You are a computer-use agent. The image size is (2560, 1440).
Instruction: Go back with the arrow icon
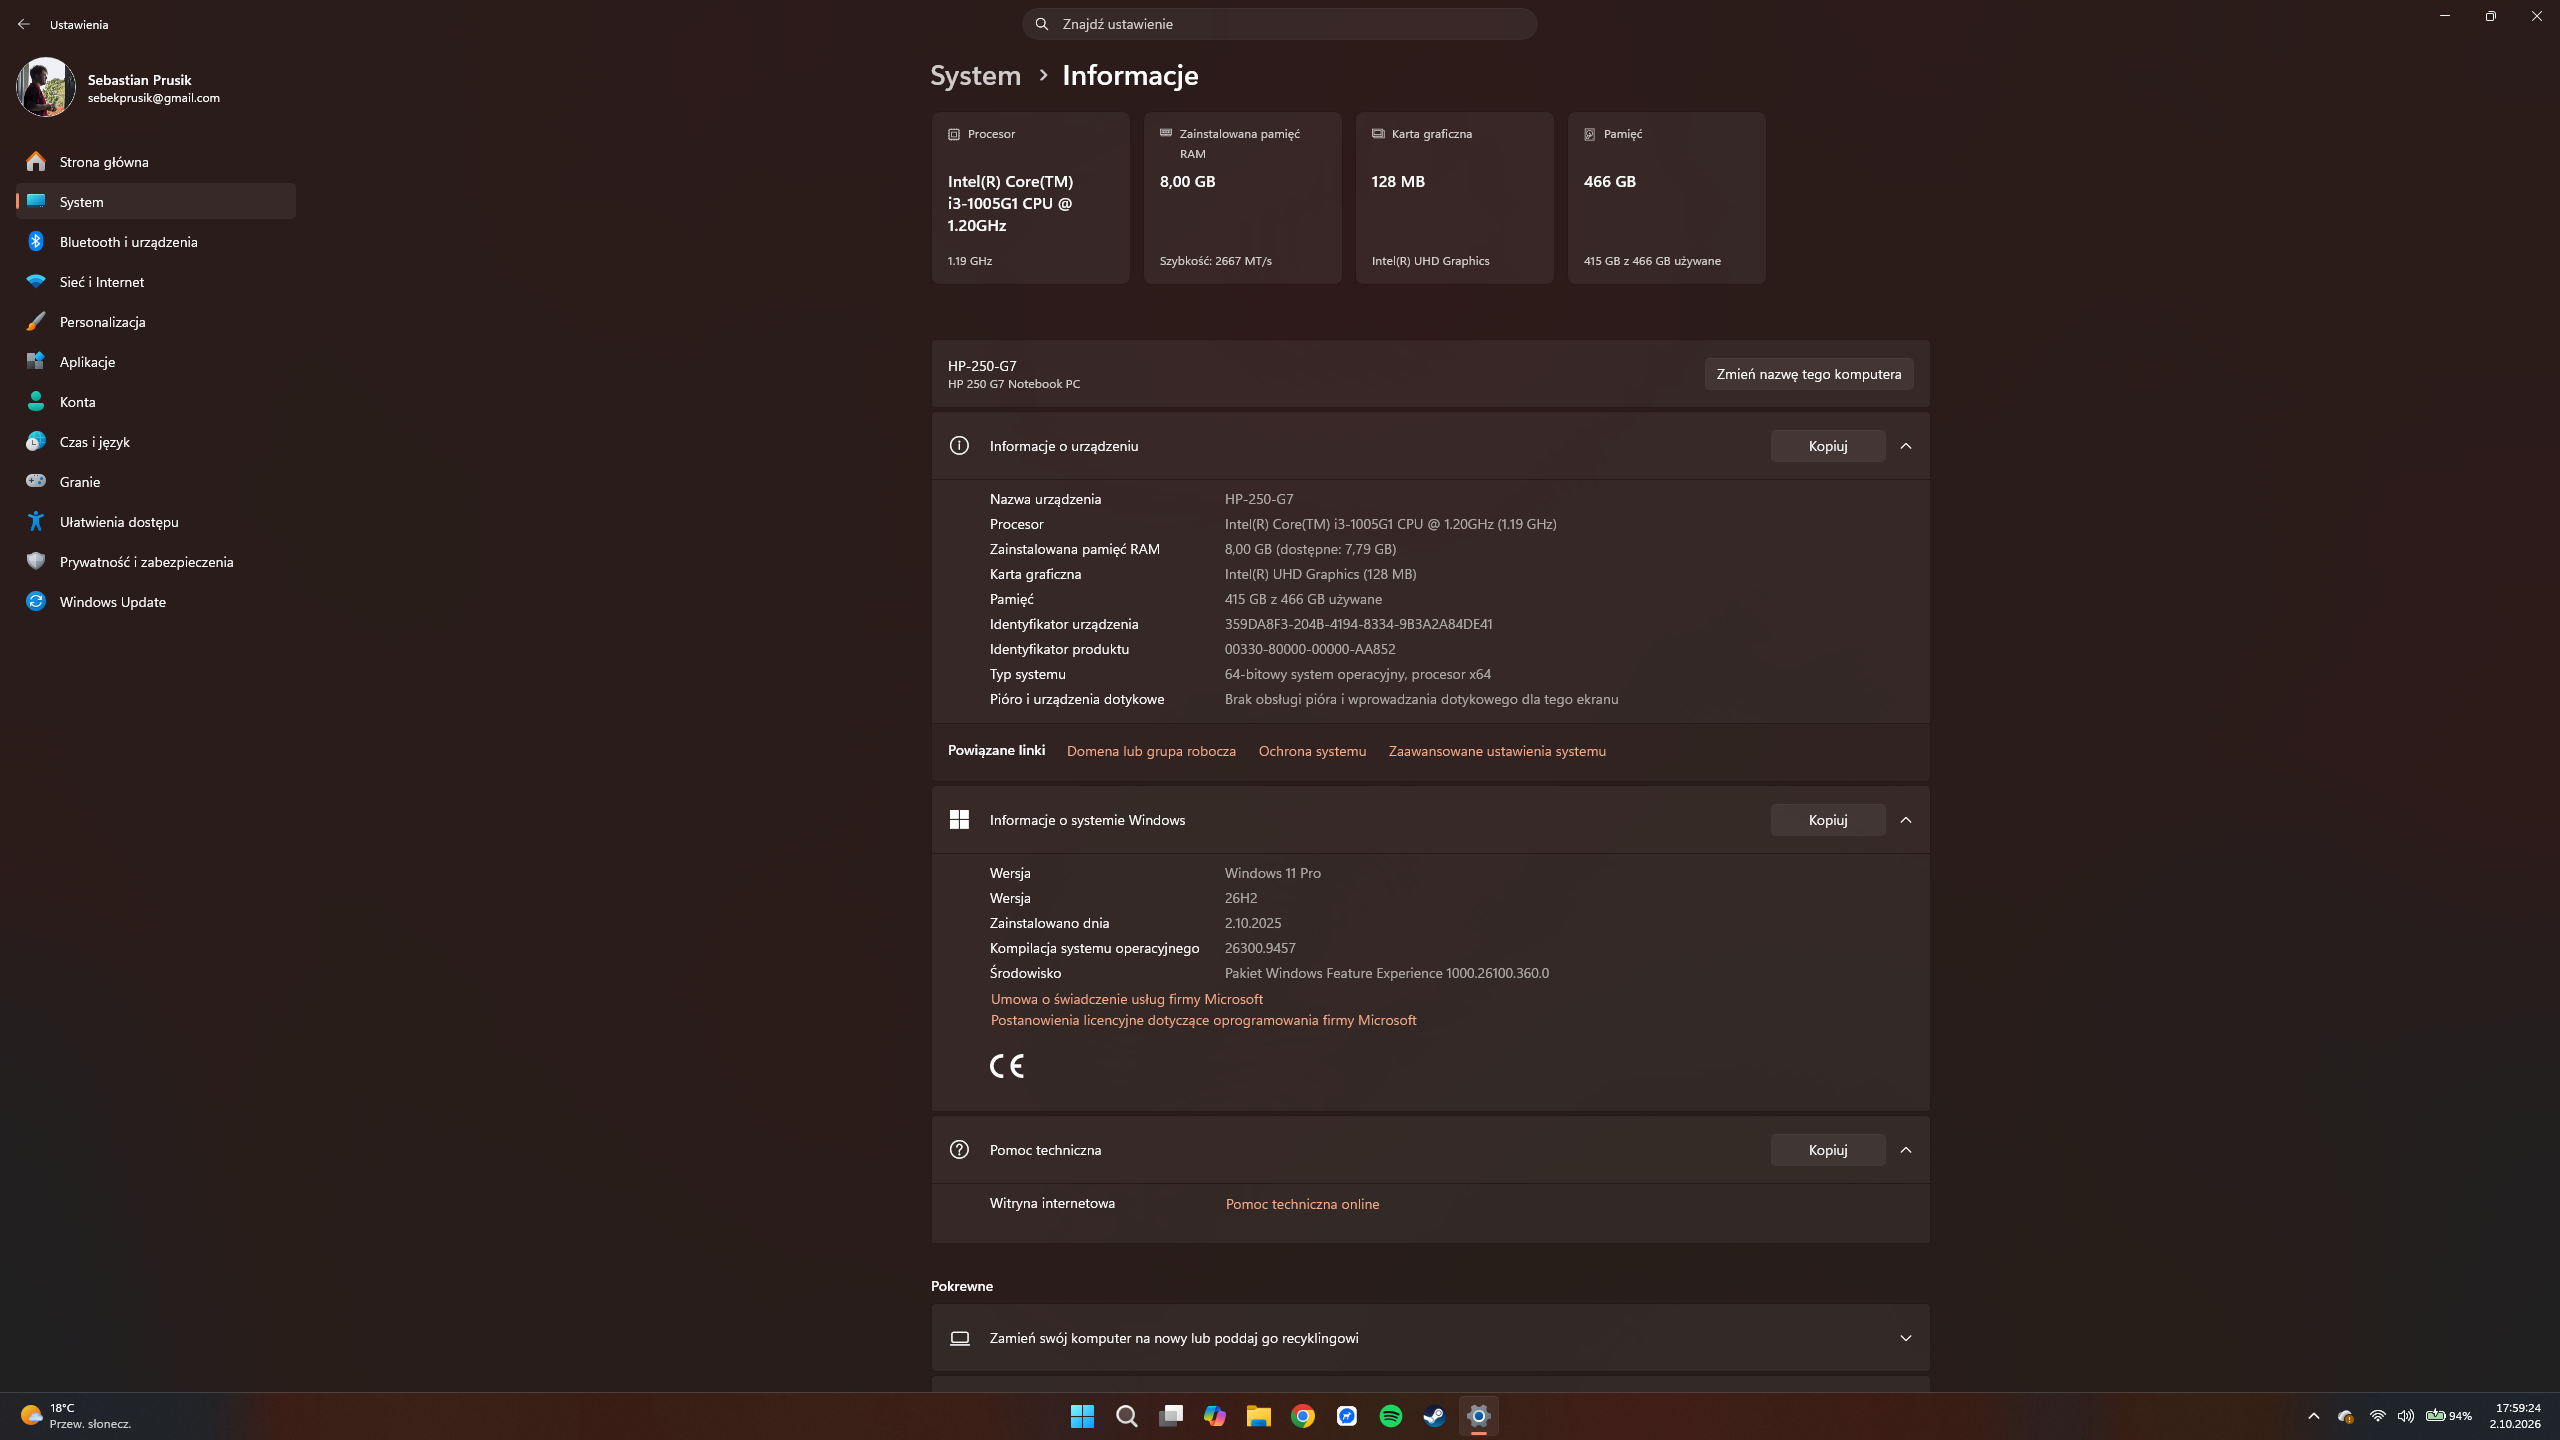pyautogui.click(x=24, y=24)
